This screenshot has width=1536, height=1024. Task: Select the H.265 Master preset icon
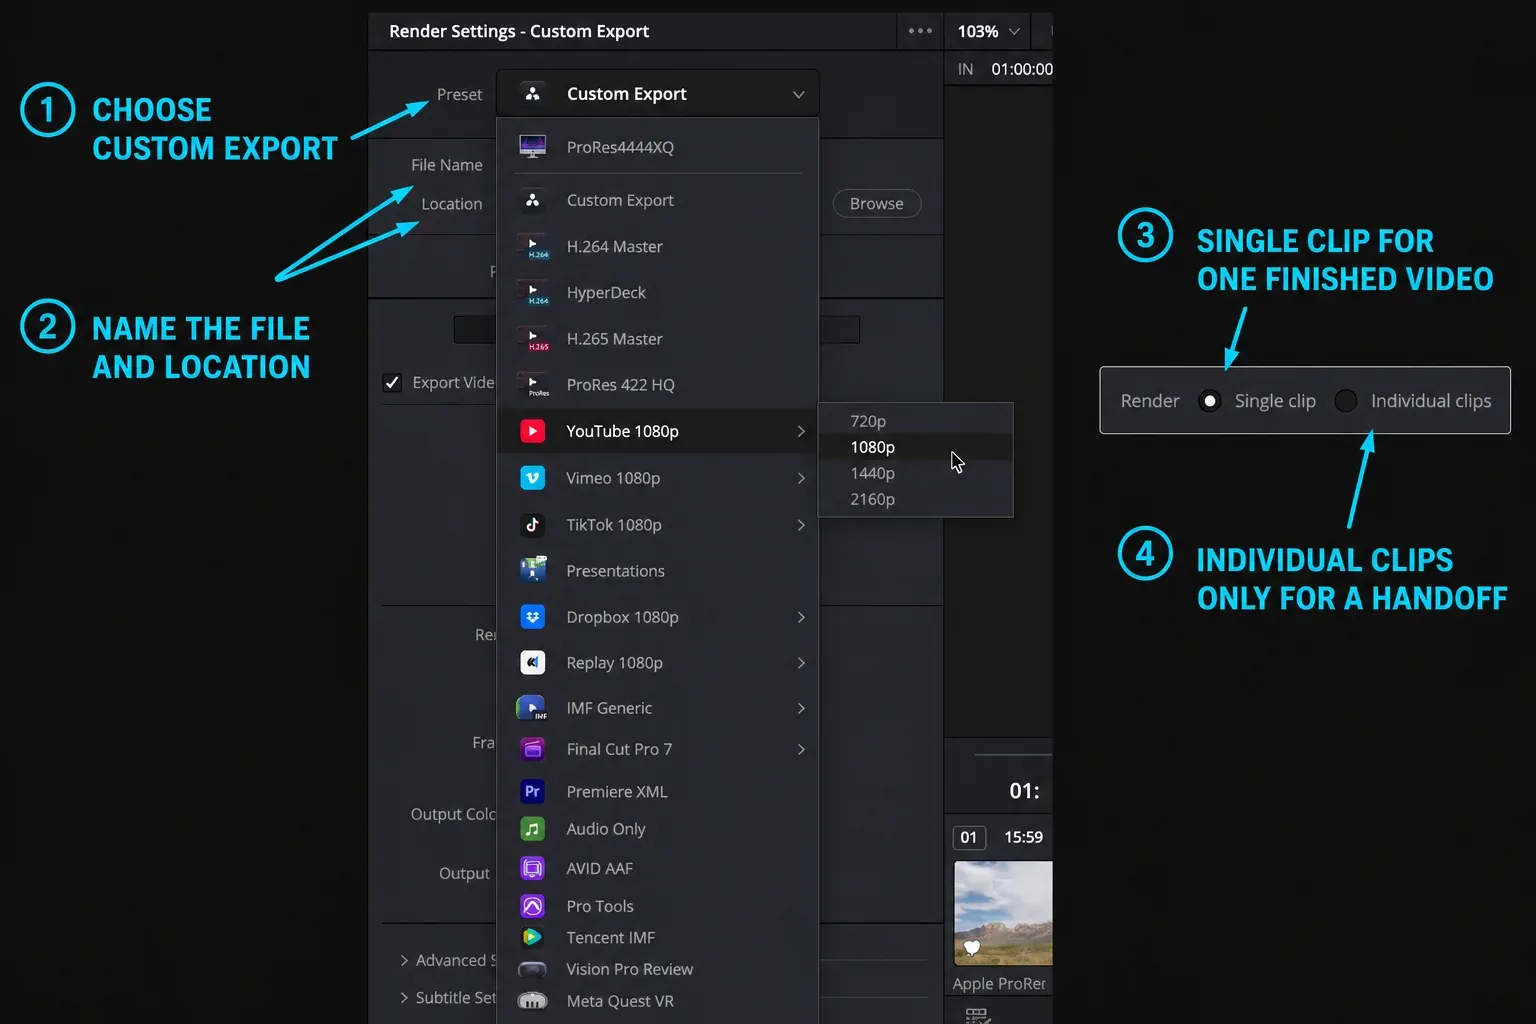click(x=532, y=338)
